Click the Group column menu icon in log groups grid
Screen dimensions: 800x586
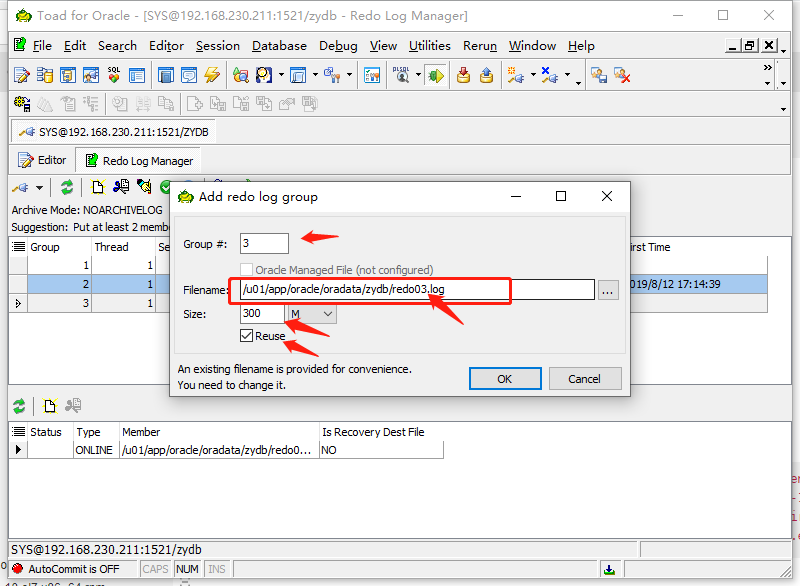coord(19,247)
